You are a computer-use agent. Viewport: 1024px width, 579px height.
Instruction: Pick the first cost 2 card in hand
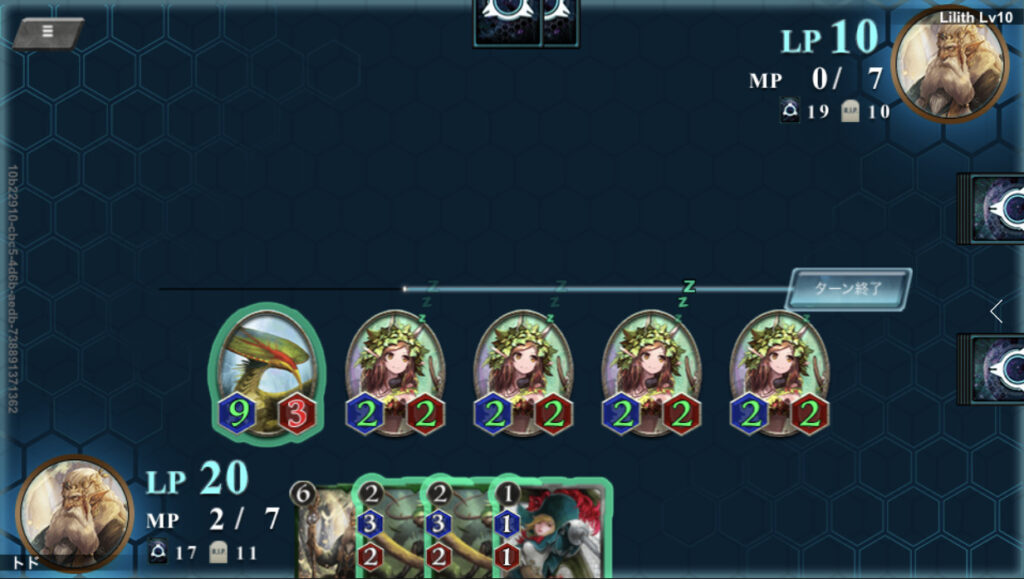pyautogui.click(x=389, y=529)
